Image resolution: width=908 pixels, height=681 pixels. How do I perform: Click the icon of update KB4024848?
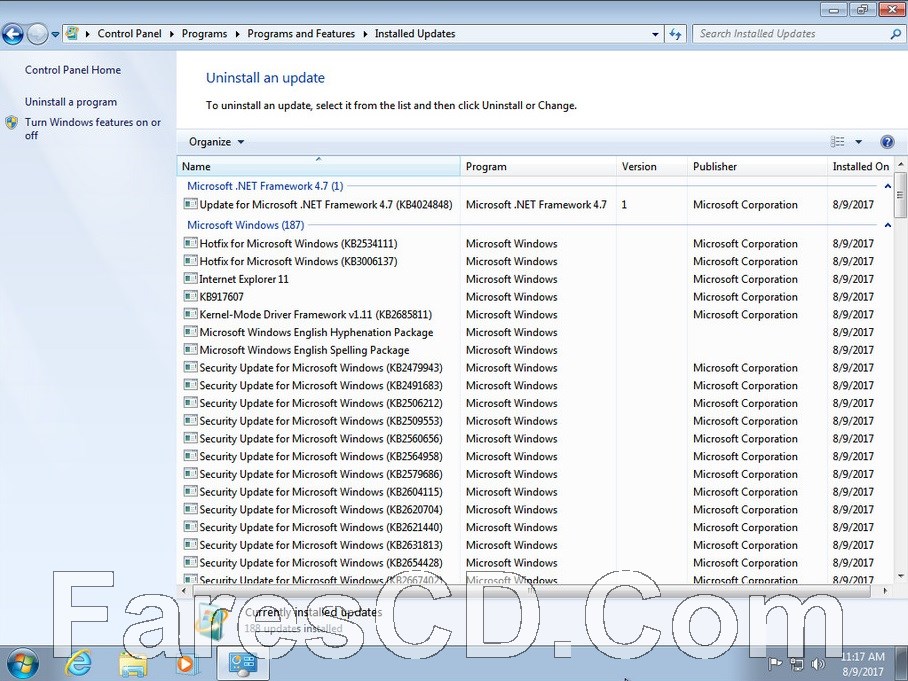(x=190, y=204)
